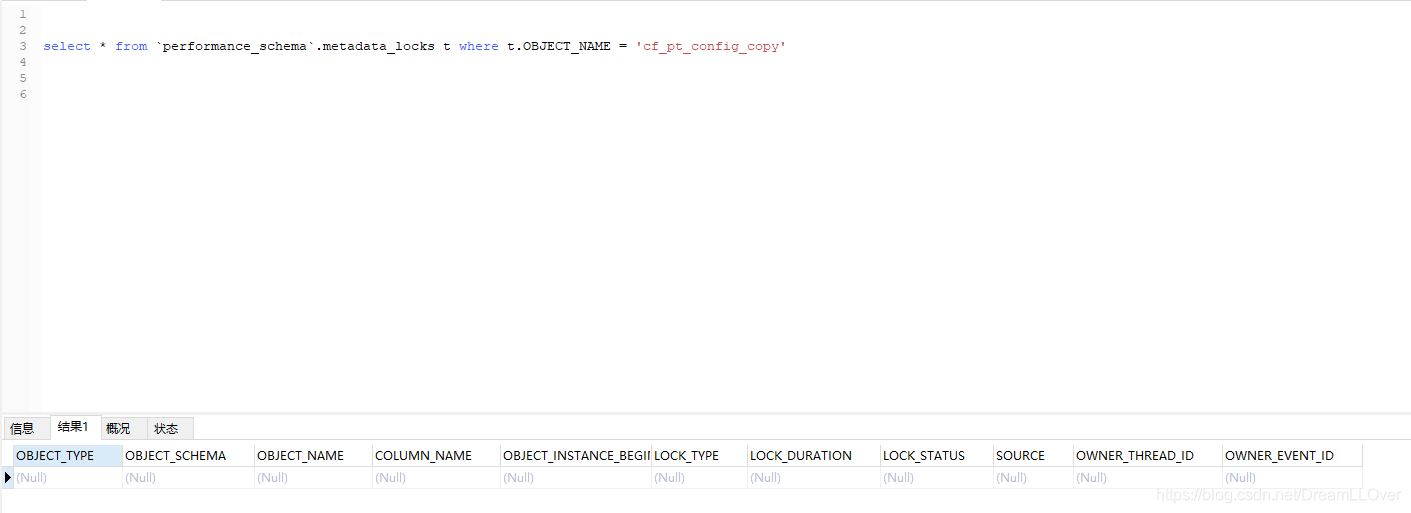Click t.OBJECT_NAME in the query
This screenshot has width=1411, height=513.
[x=559, y=46]
